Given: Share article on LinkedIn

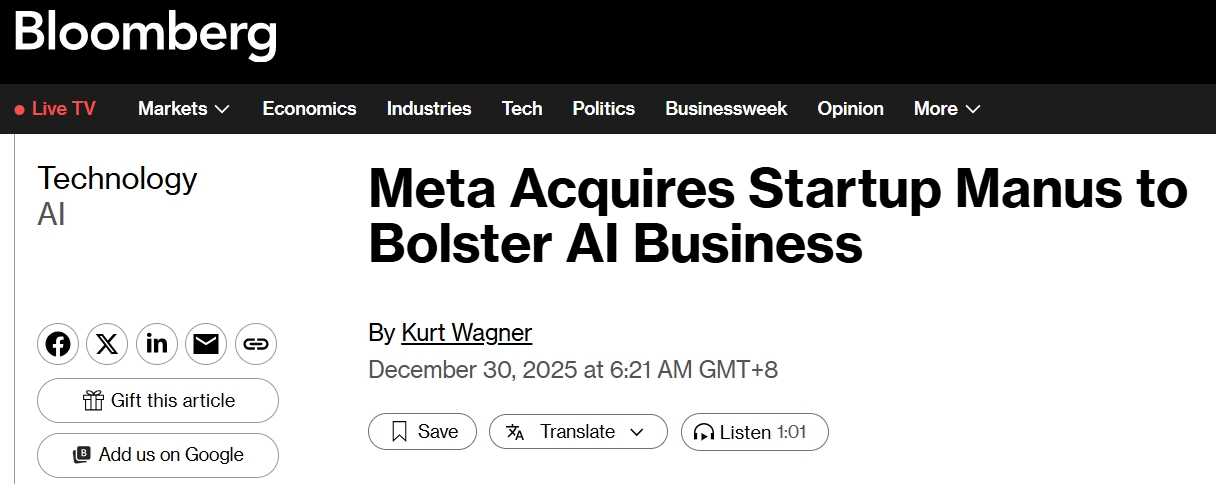Looking at the screenshot, I should point(156,344).
